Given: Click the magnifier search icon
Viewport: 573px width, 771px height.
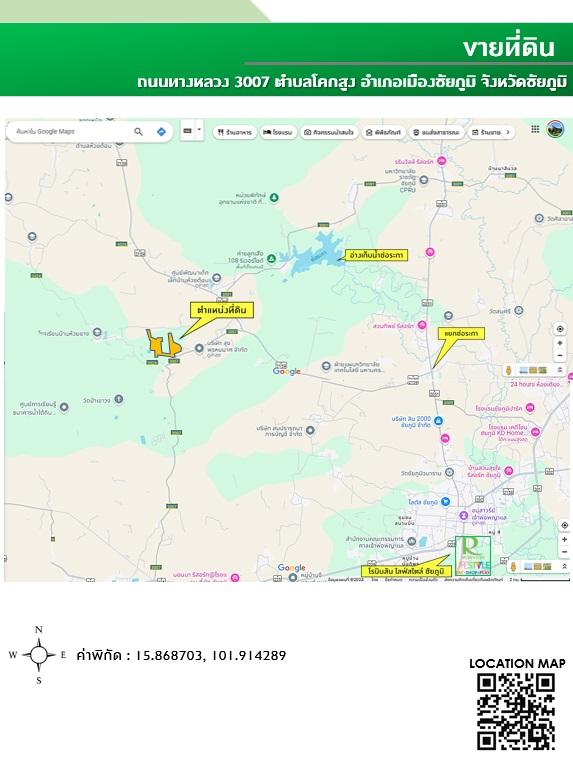Looking at the screenshot, I should [x=139, y=132].
